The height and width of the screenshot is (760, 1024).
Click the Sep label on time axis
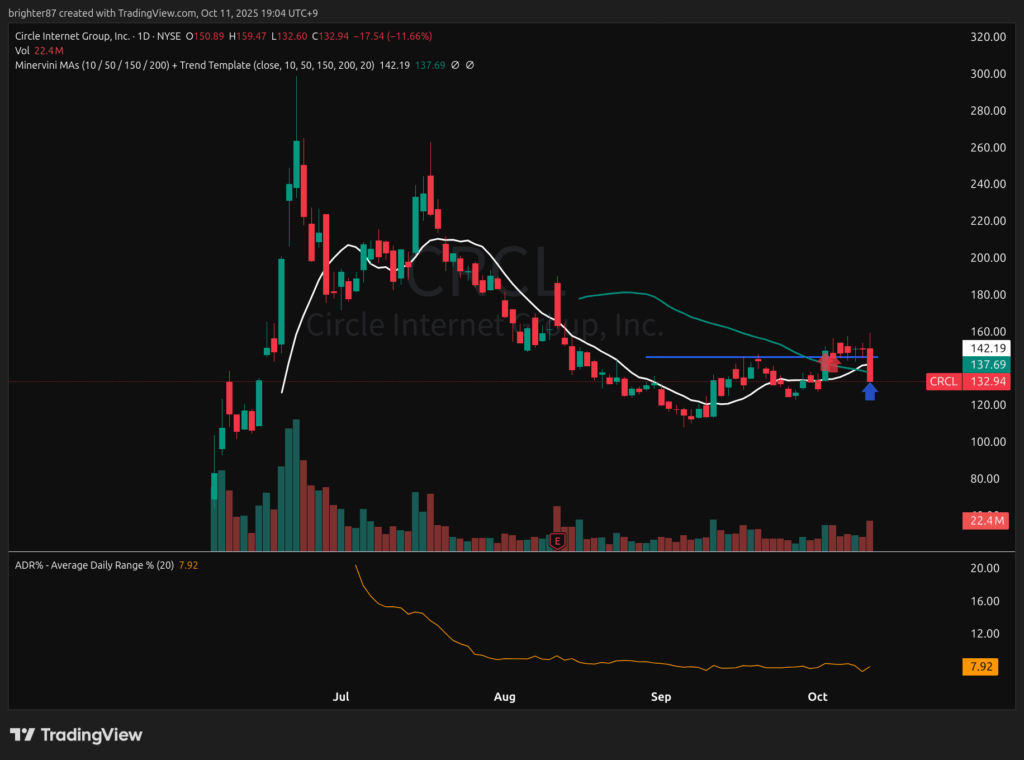click(659, 696)
